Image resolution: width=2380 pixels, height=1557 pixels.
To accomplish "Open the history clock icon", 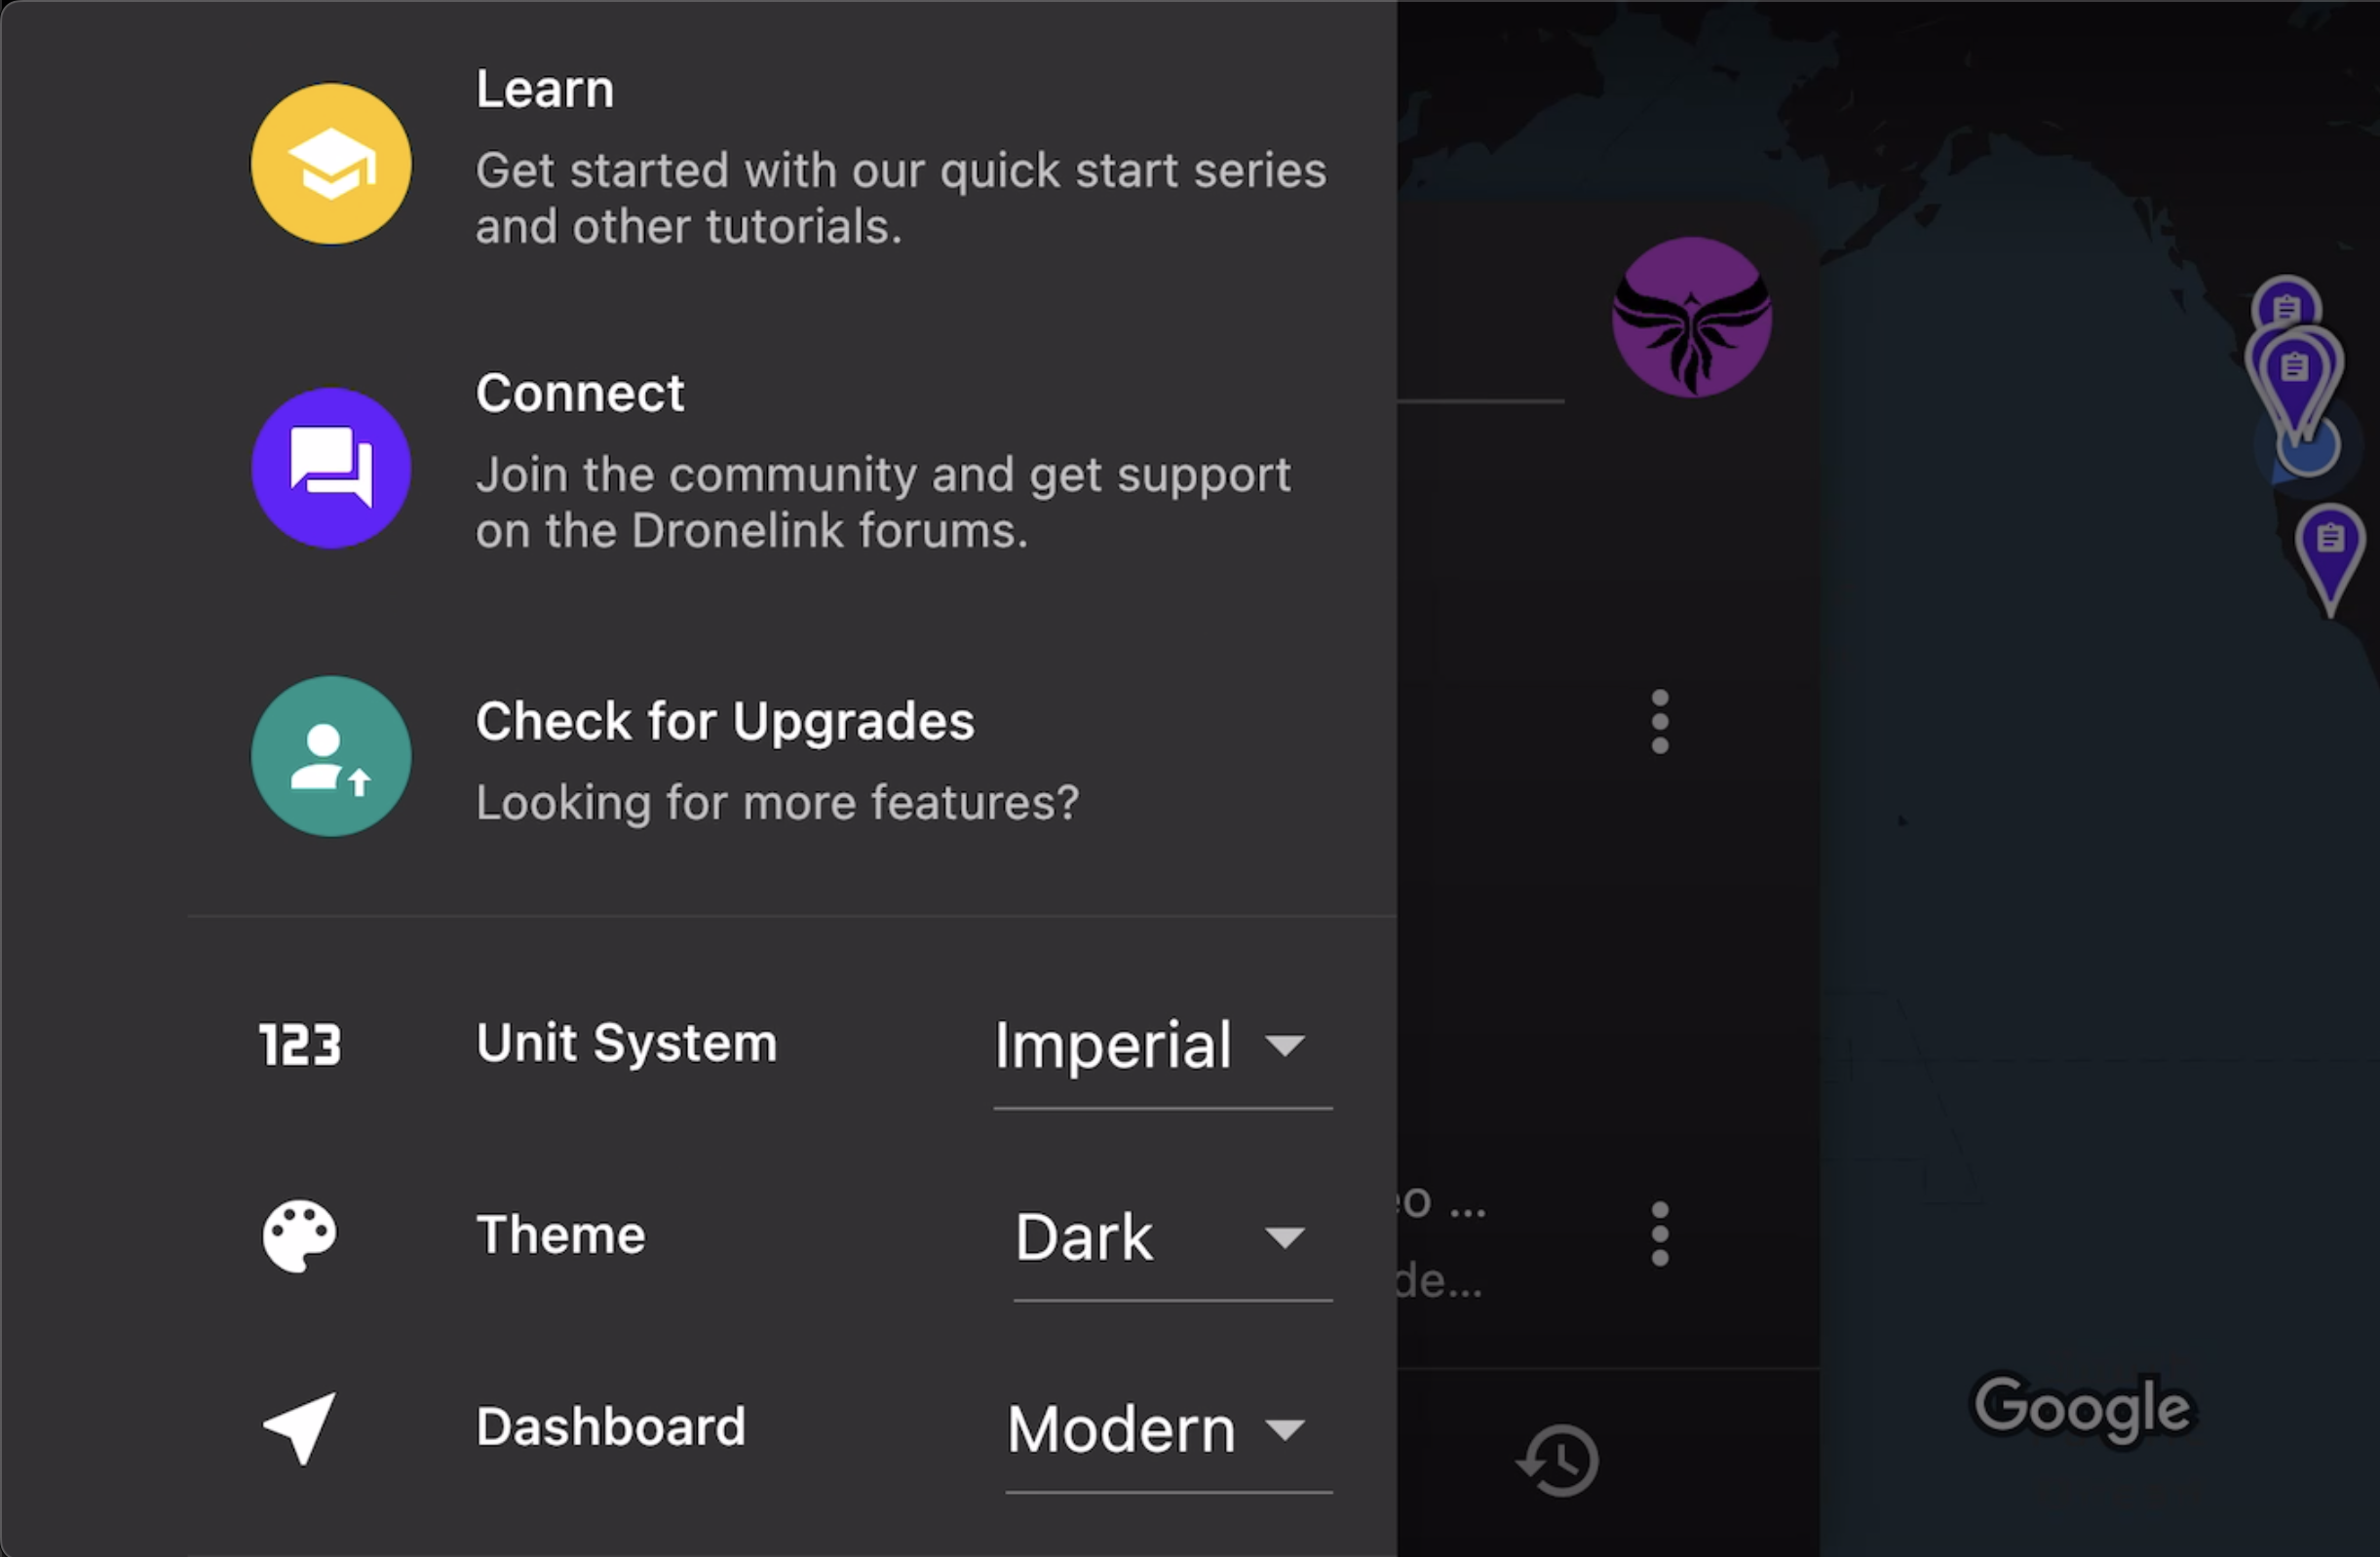I will 1558,1460.
